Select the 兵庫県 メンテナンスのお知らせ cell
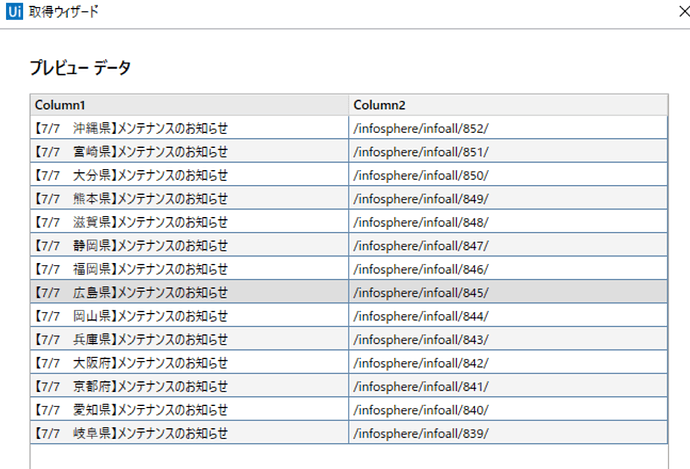The height and width of the screenshot is (469, 690). 190,339
